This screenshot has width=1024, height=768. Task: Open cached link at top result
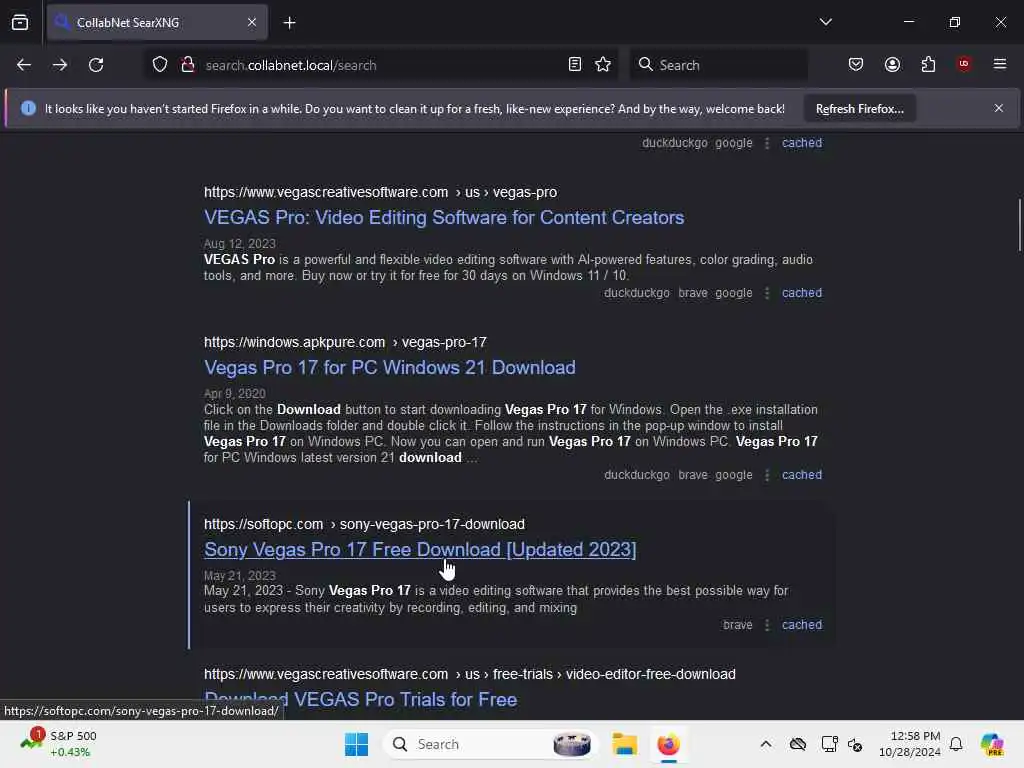[802, 143]
